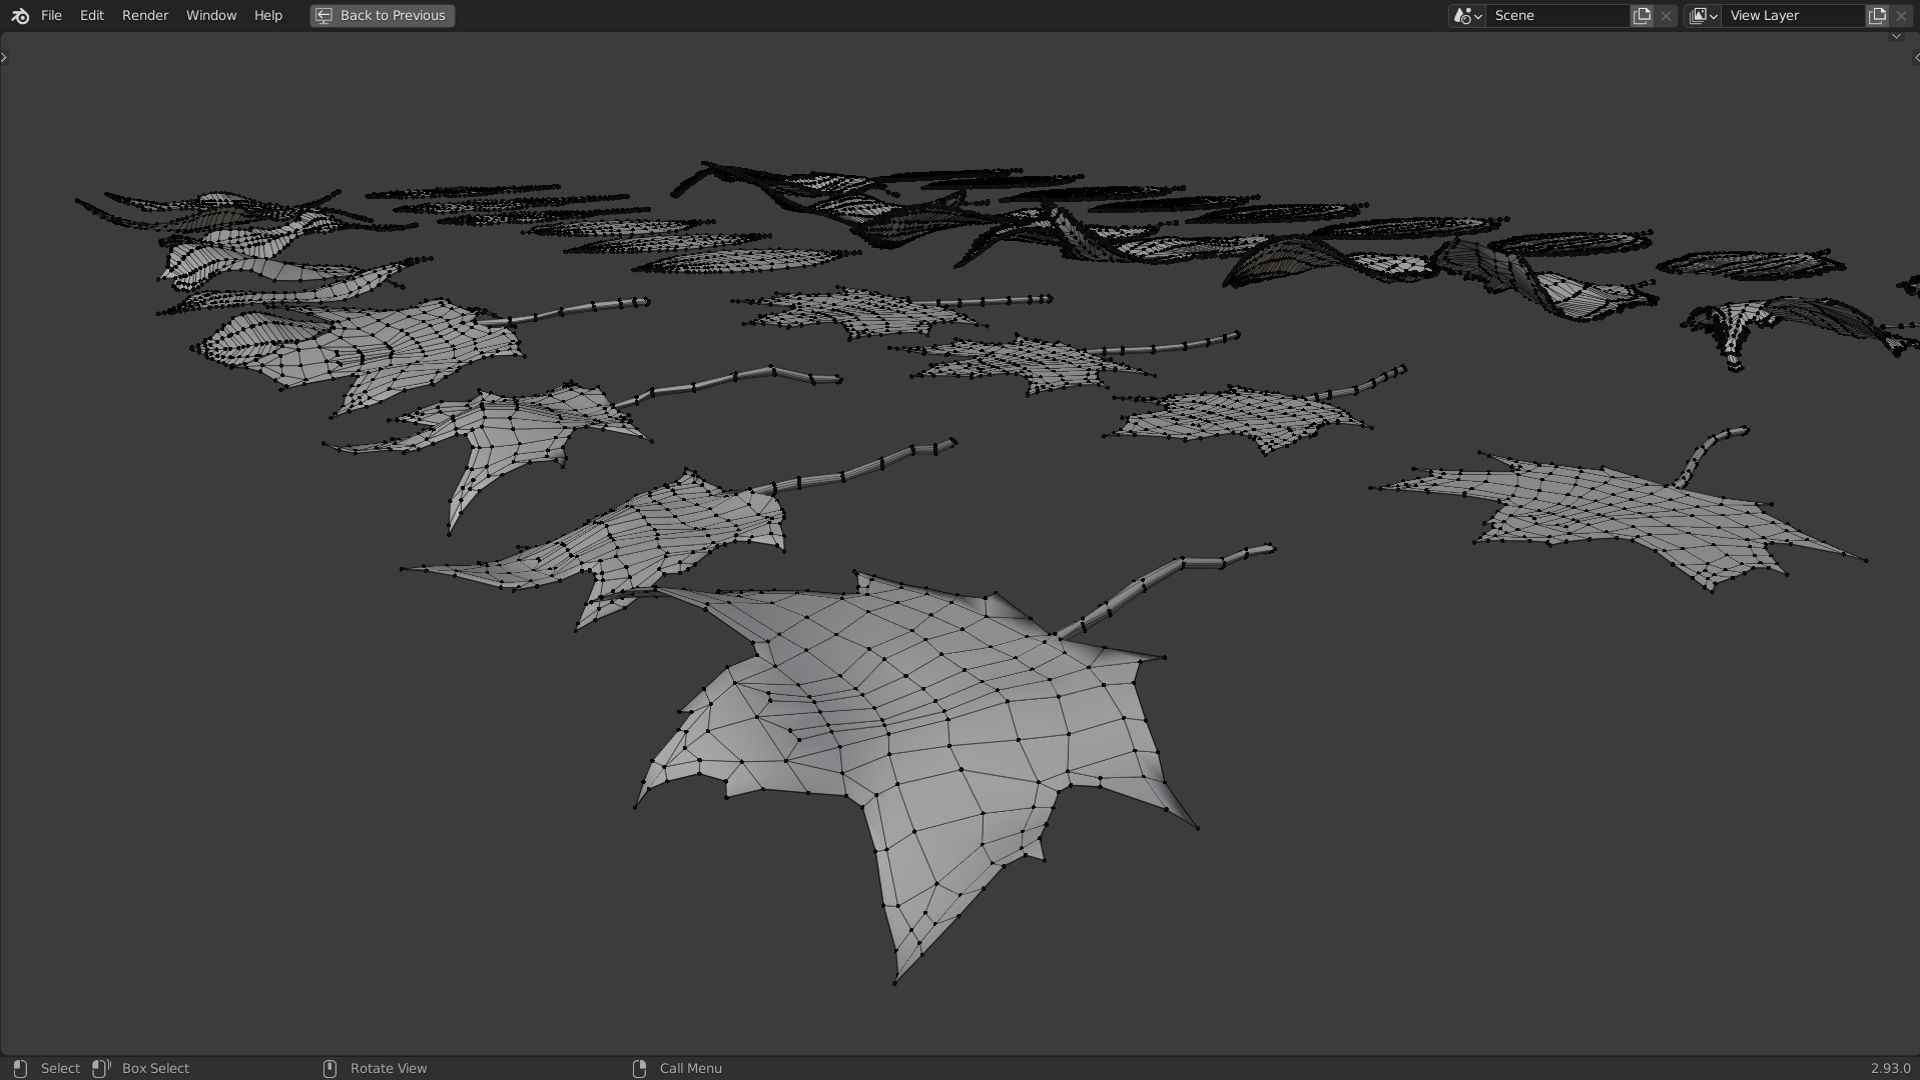Open the Window menu

tap(211, 16)
